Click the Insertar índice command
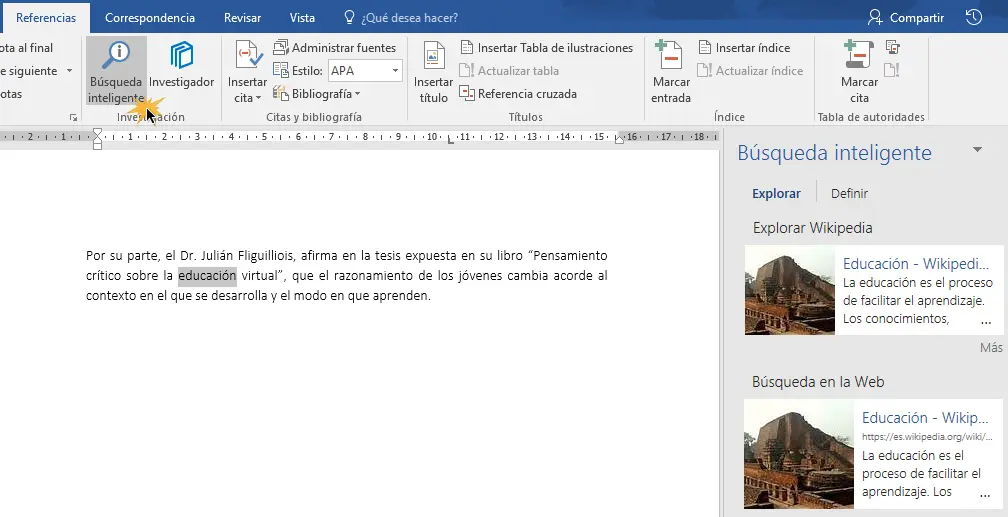Viewport: 1008px width, 517px height. pyautogui.click(x=744, y=48)
